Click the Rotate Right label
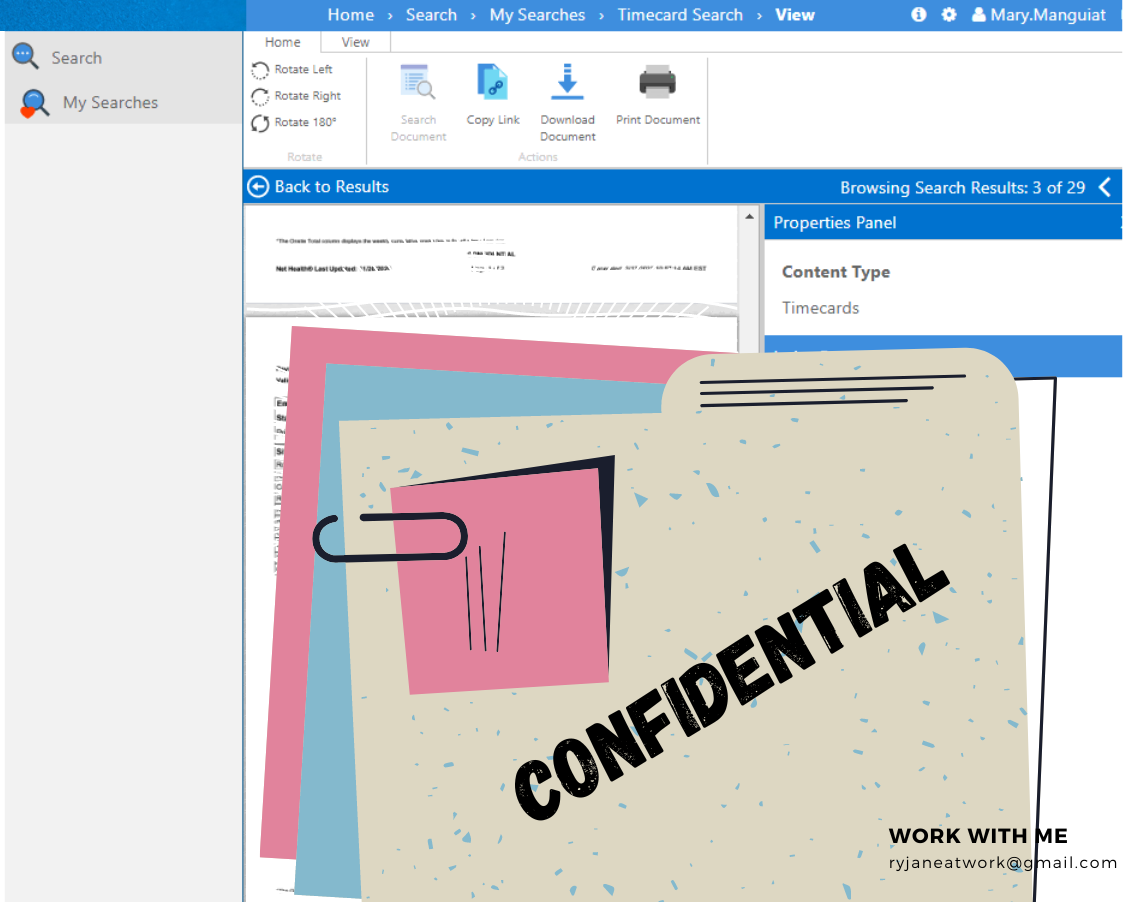 click(308, 96)
